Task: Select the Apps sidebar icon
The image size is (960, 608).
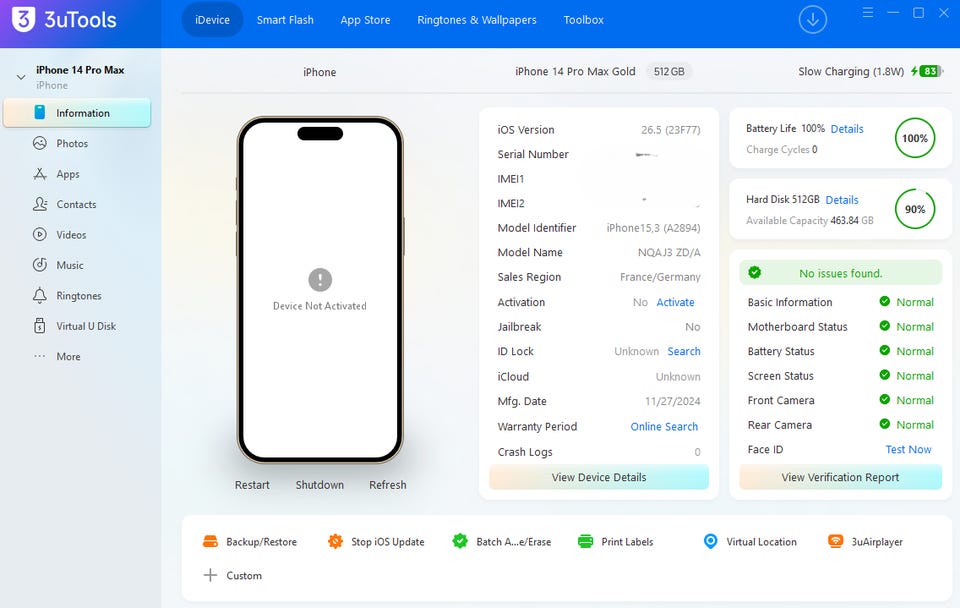Action: pos(40,174)
